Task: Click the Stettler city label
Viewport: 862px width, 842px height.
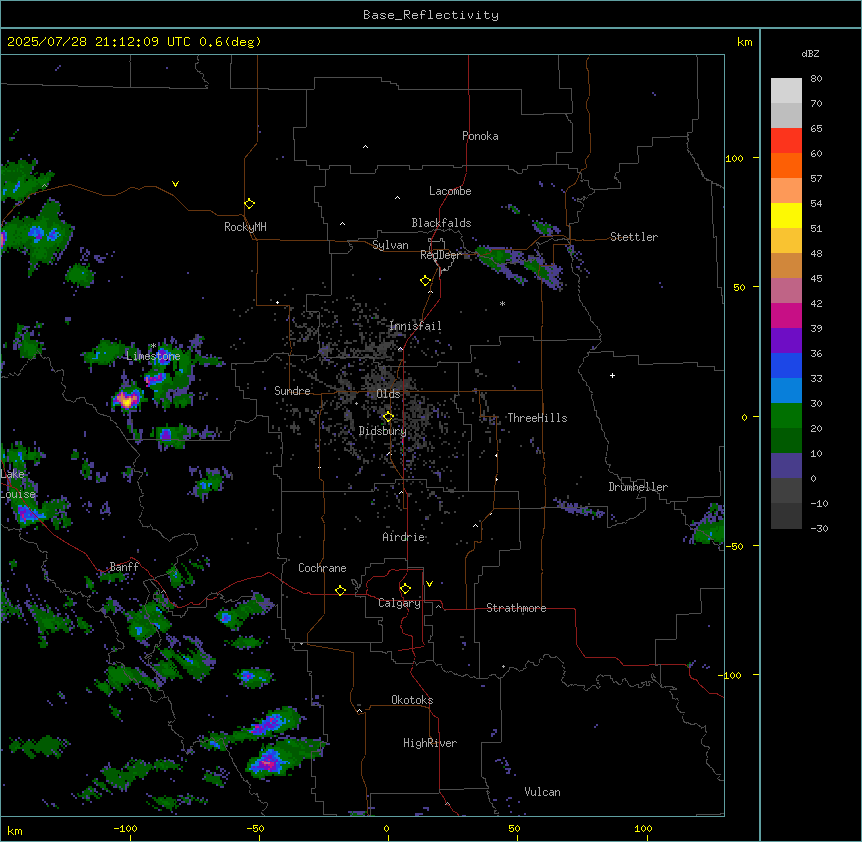Action: click(x=634, y=237)
